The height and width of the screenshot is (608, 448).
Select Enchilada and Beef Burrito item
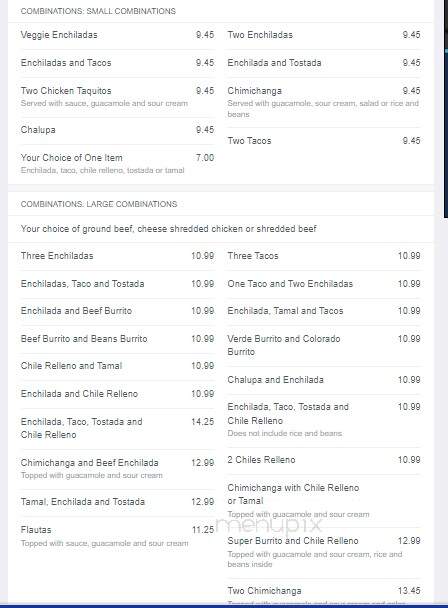[76, 311]
